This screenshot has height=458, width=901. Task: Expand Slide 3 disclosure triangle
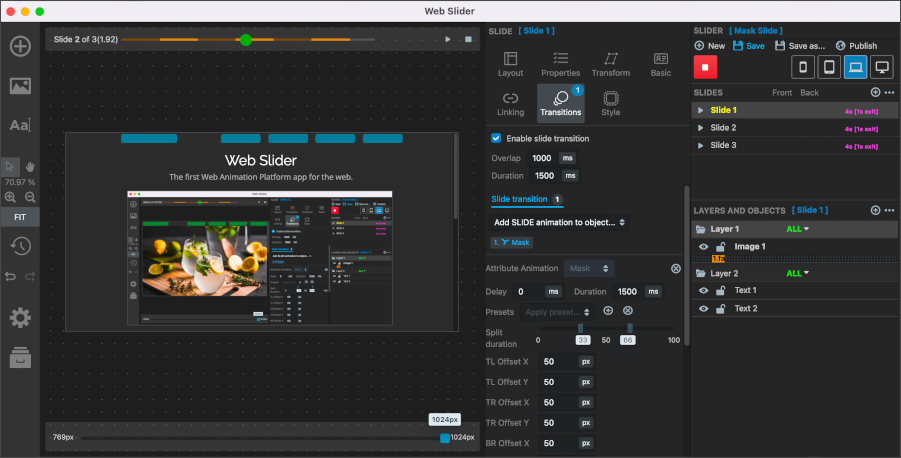[x=700, y=145]
